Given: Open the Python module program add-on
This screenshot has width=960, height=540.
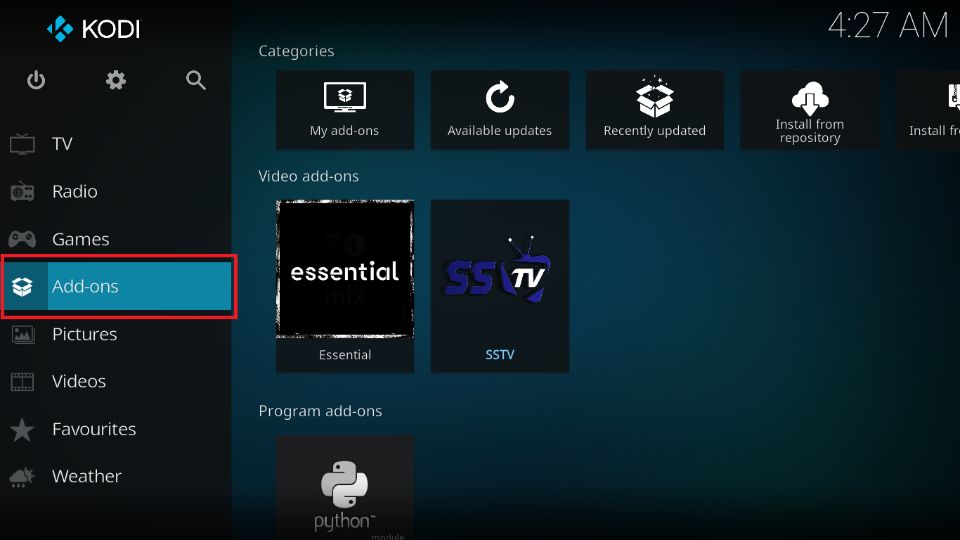Looking at the screenshot, I should pos(345,488).
